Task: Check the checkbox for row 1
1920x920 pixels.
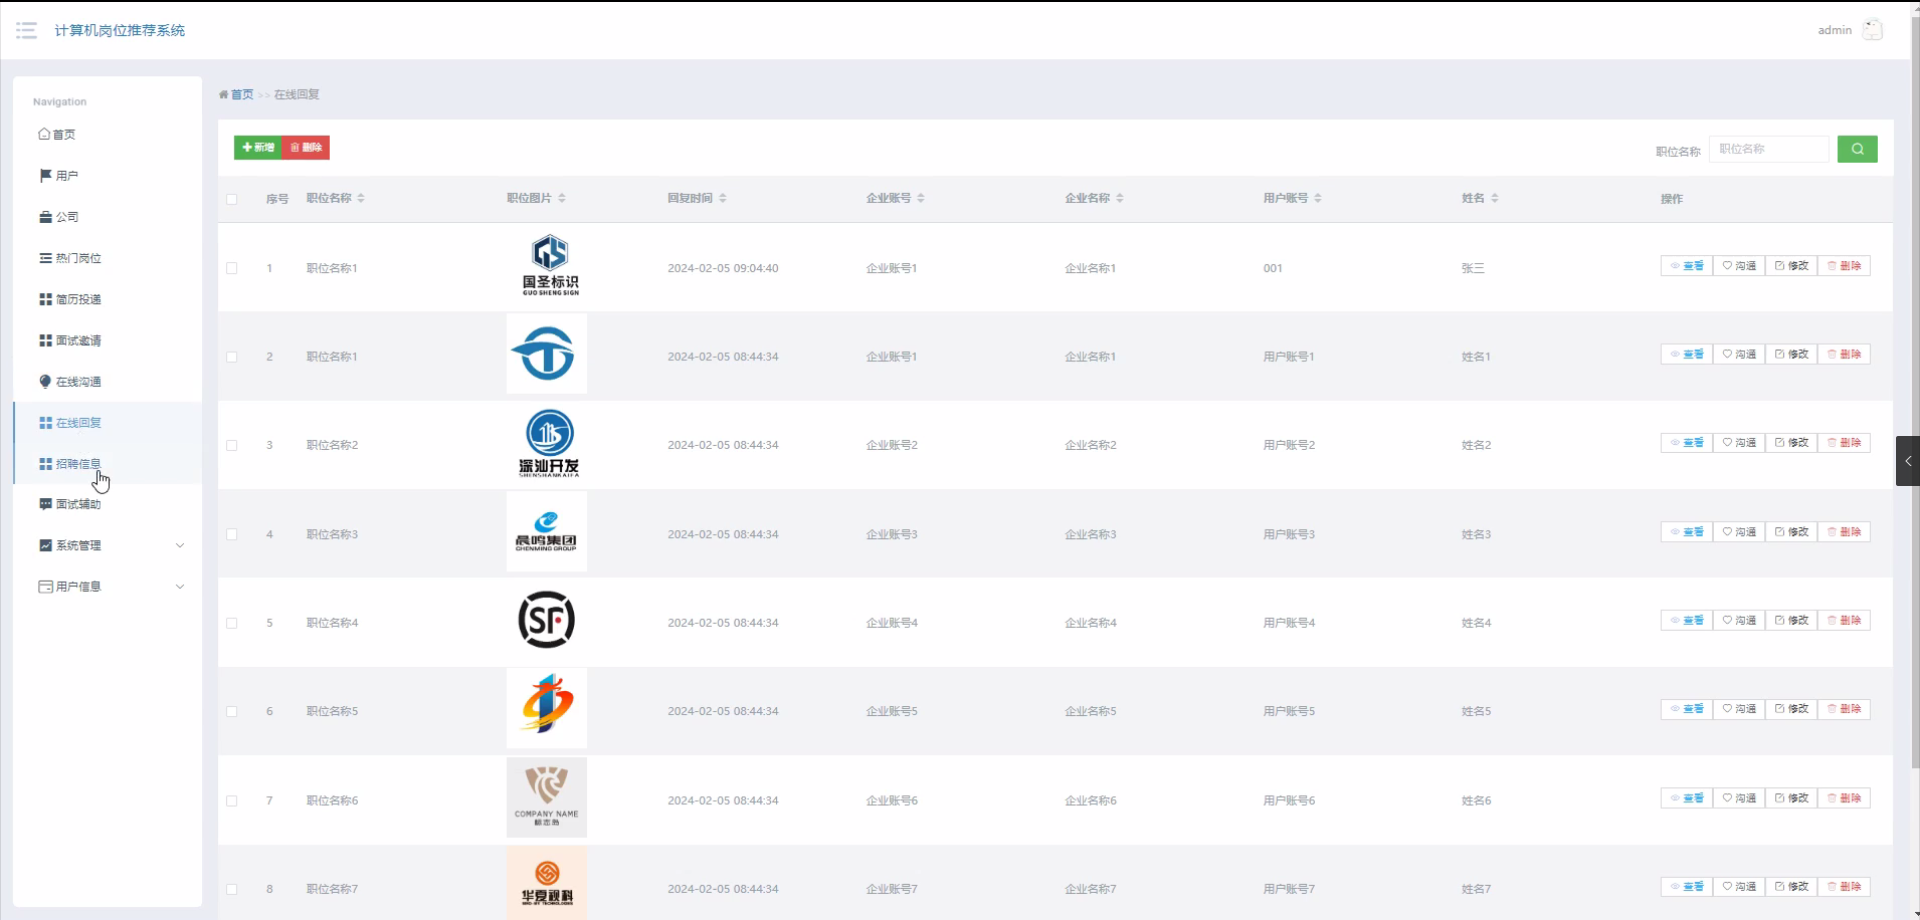Action: [232, 268]
